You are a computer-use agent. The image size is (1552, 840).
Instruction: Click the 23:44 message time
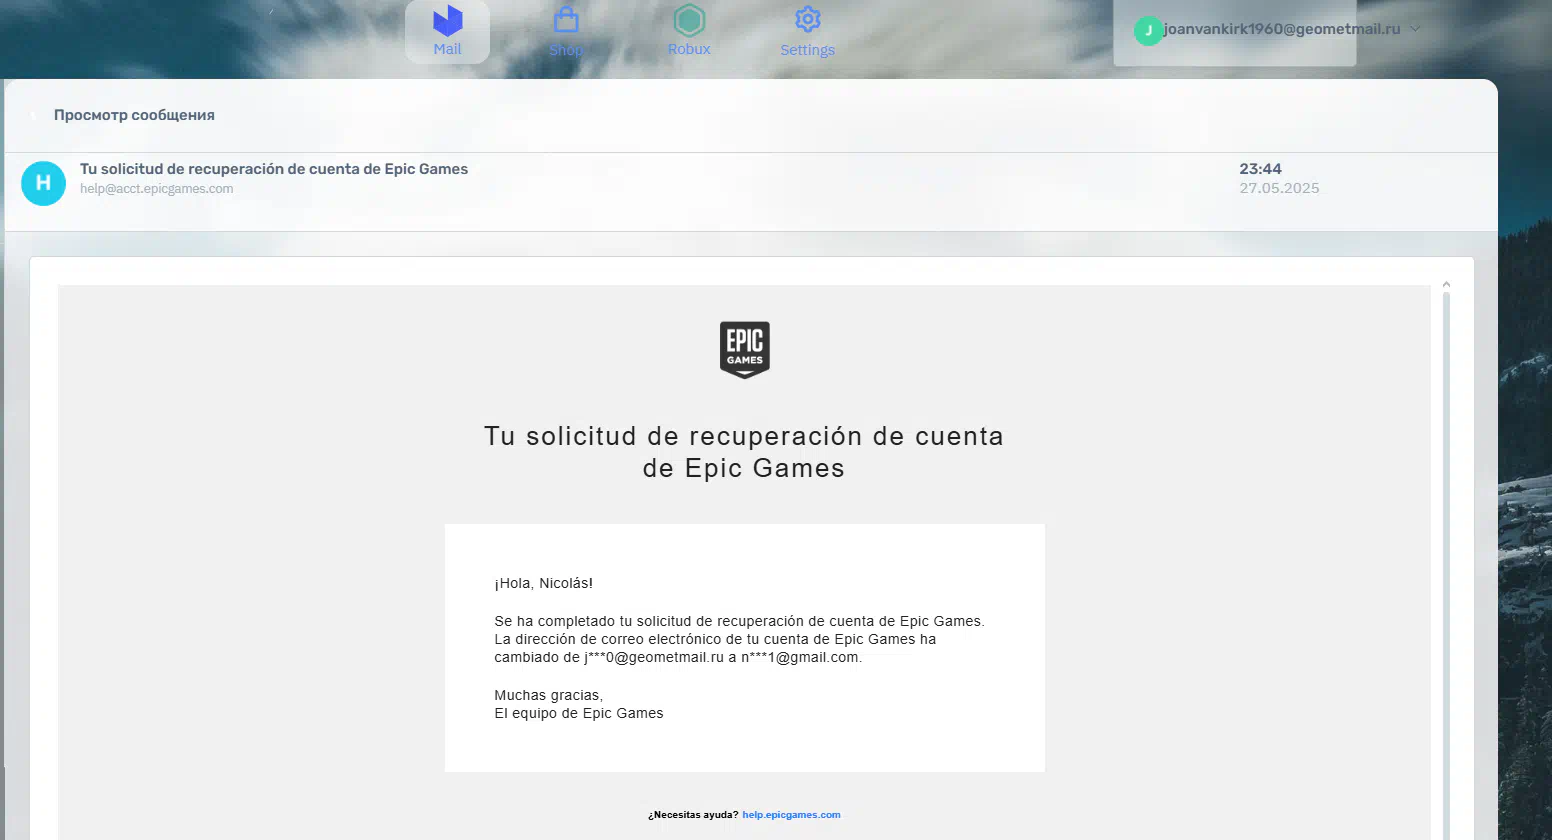pos(1260,169)
